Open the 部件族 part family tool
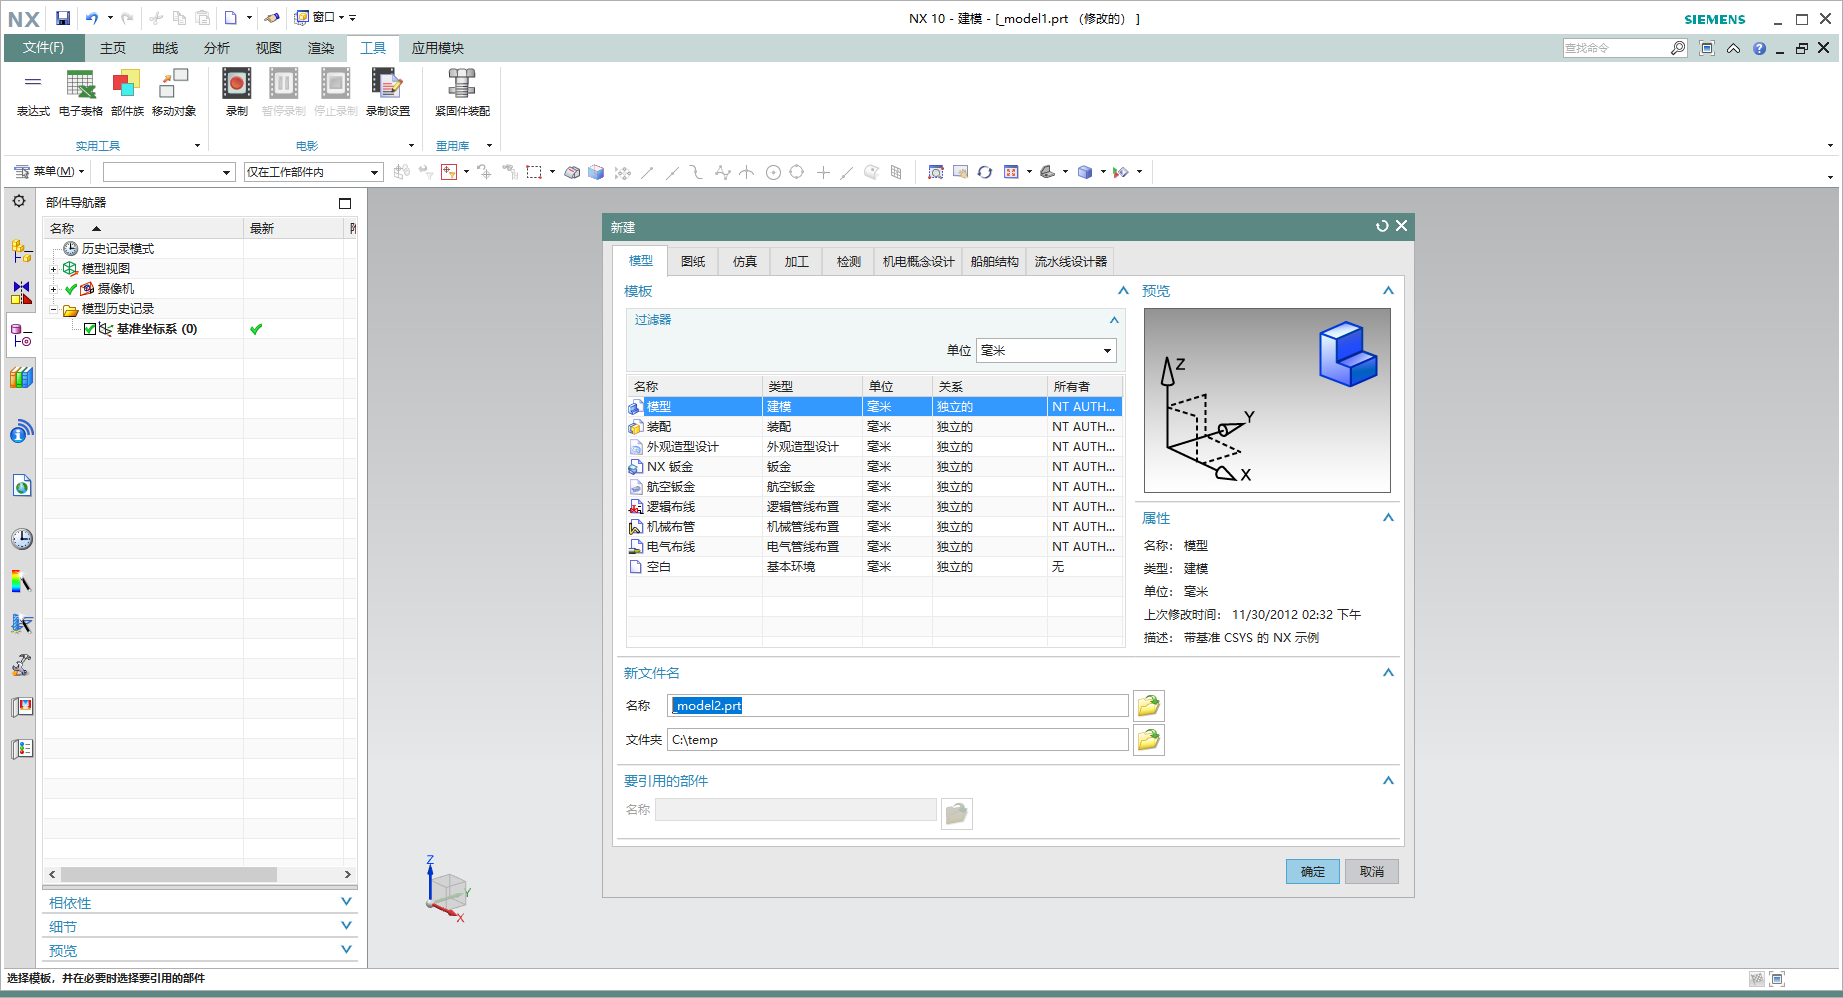Image resolution: width=1843 pixels, height=998 pixels. pyautogui.click(x=127, y=93)
